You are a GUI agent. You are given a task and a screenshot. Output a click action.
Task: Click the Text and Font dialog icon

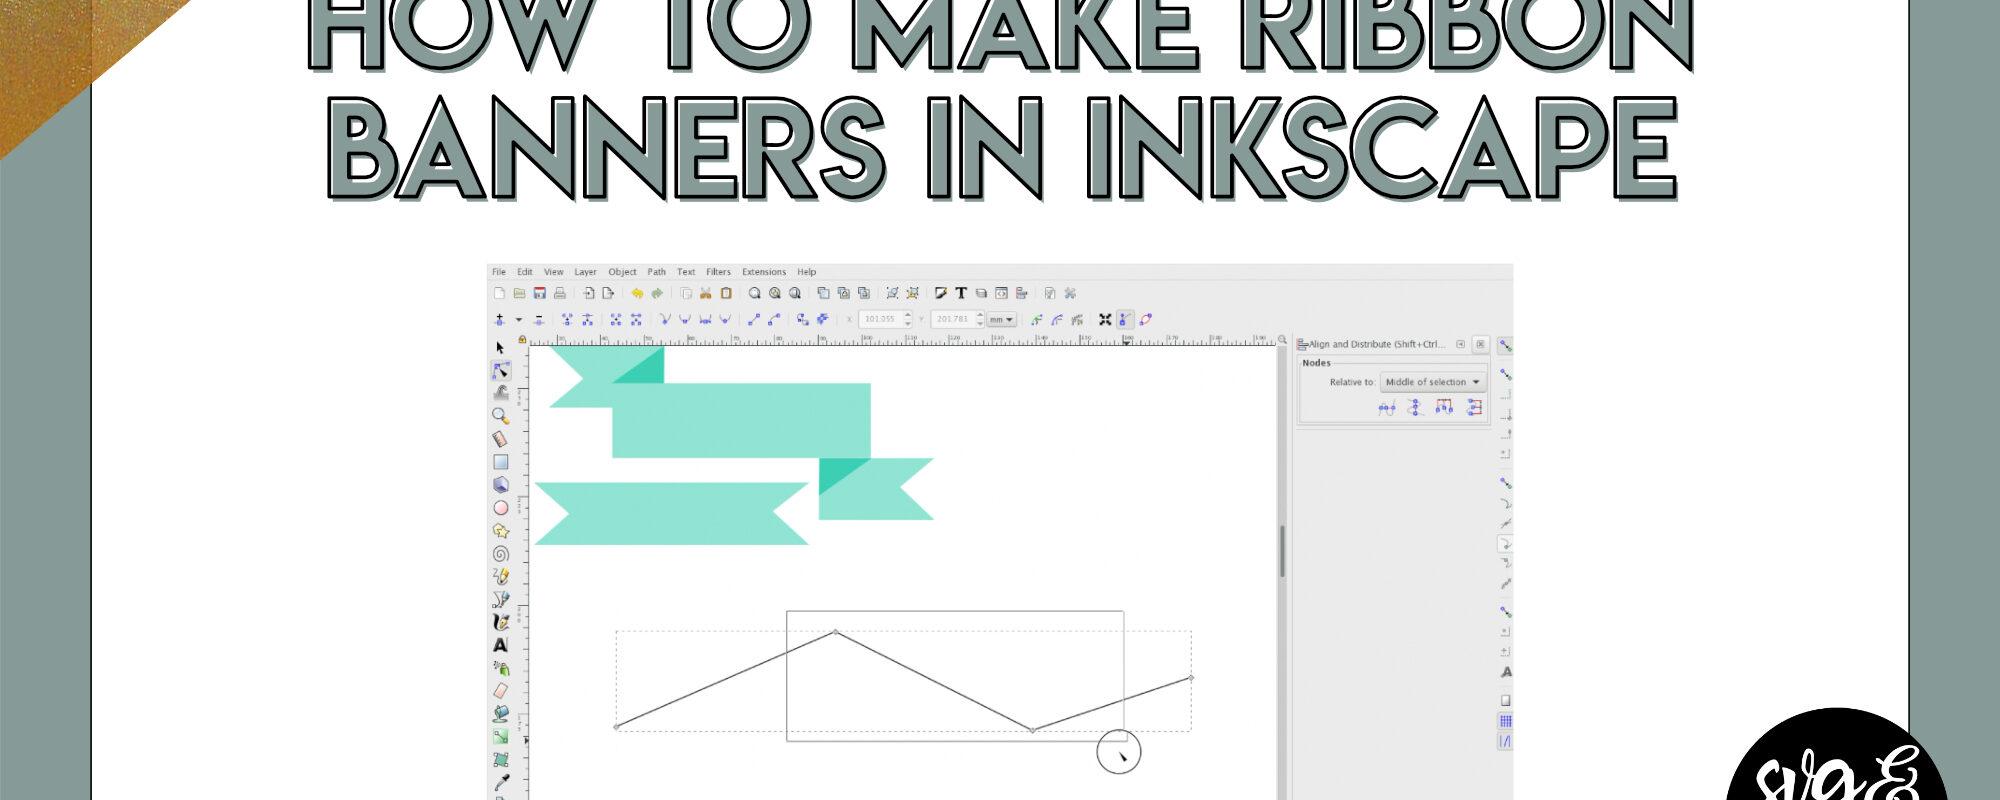[961, 293]
